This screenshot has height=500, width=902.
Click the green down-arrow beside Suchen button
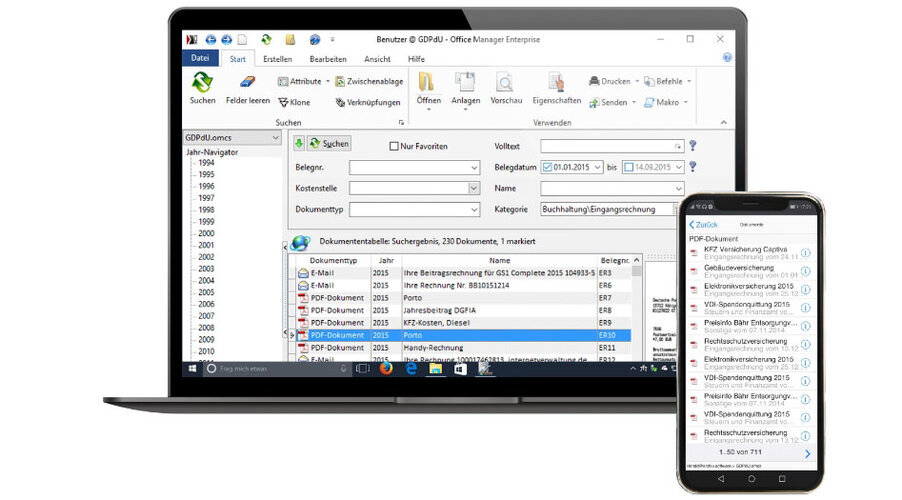point(299,143)
